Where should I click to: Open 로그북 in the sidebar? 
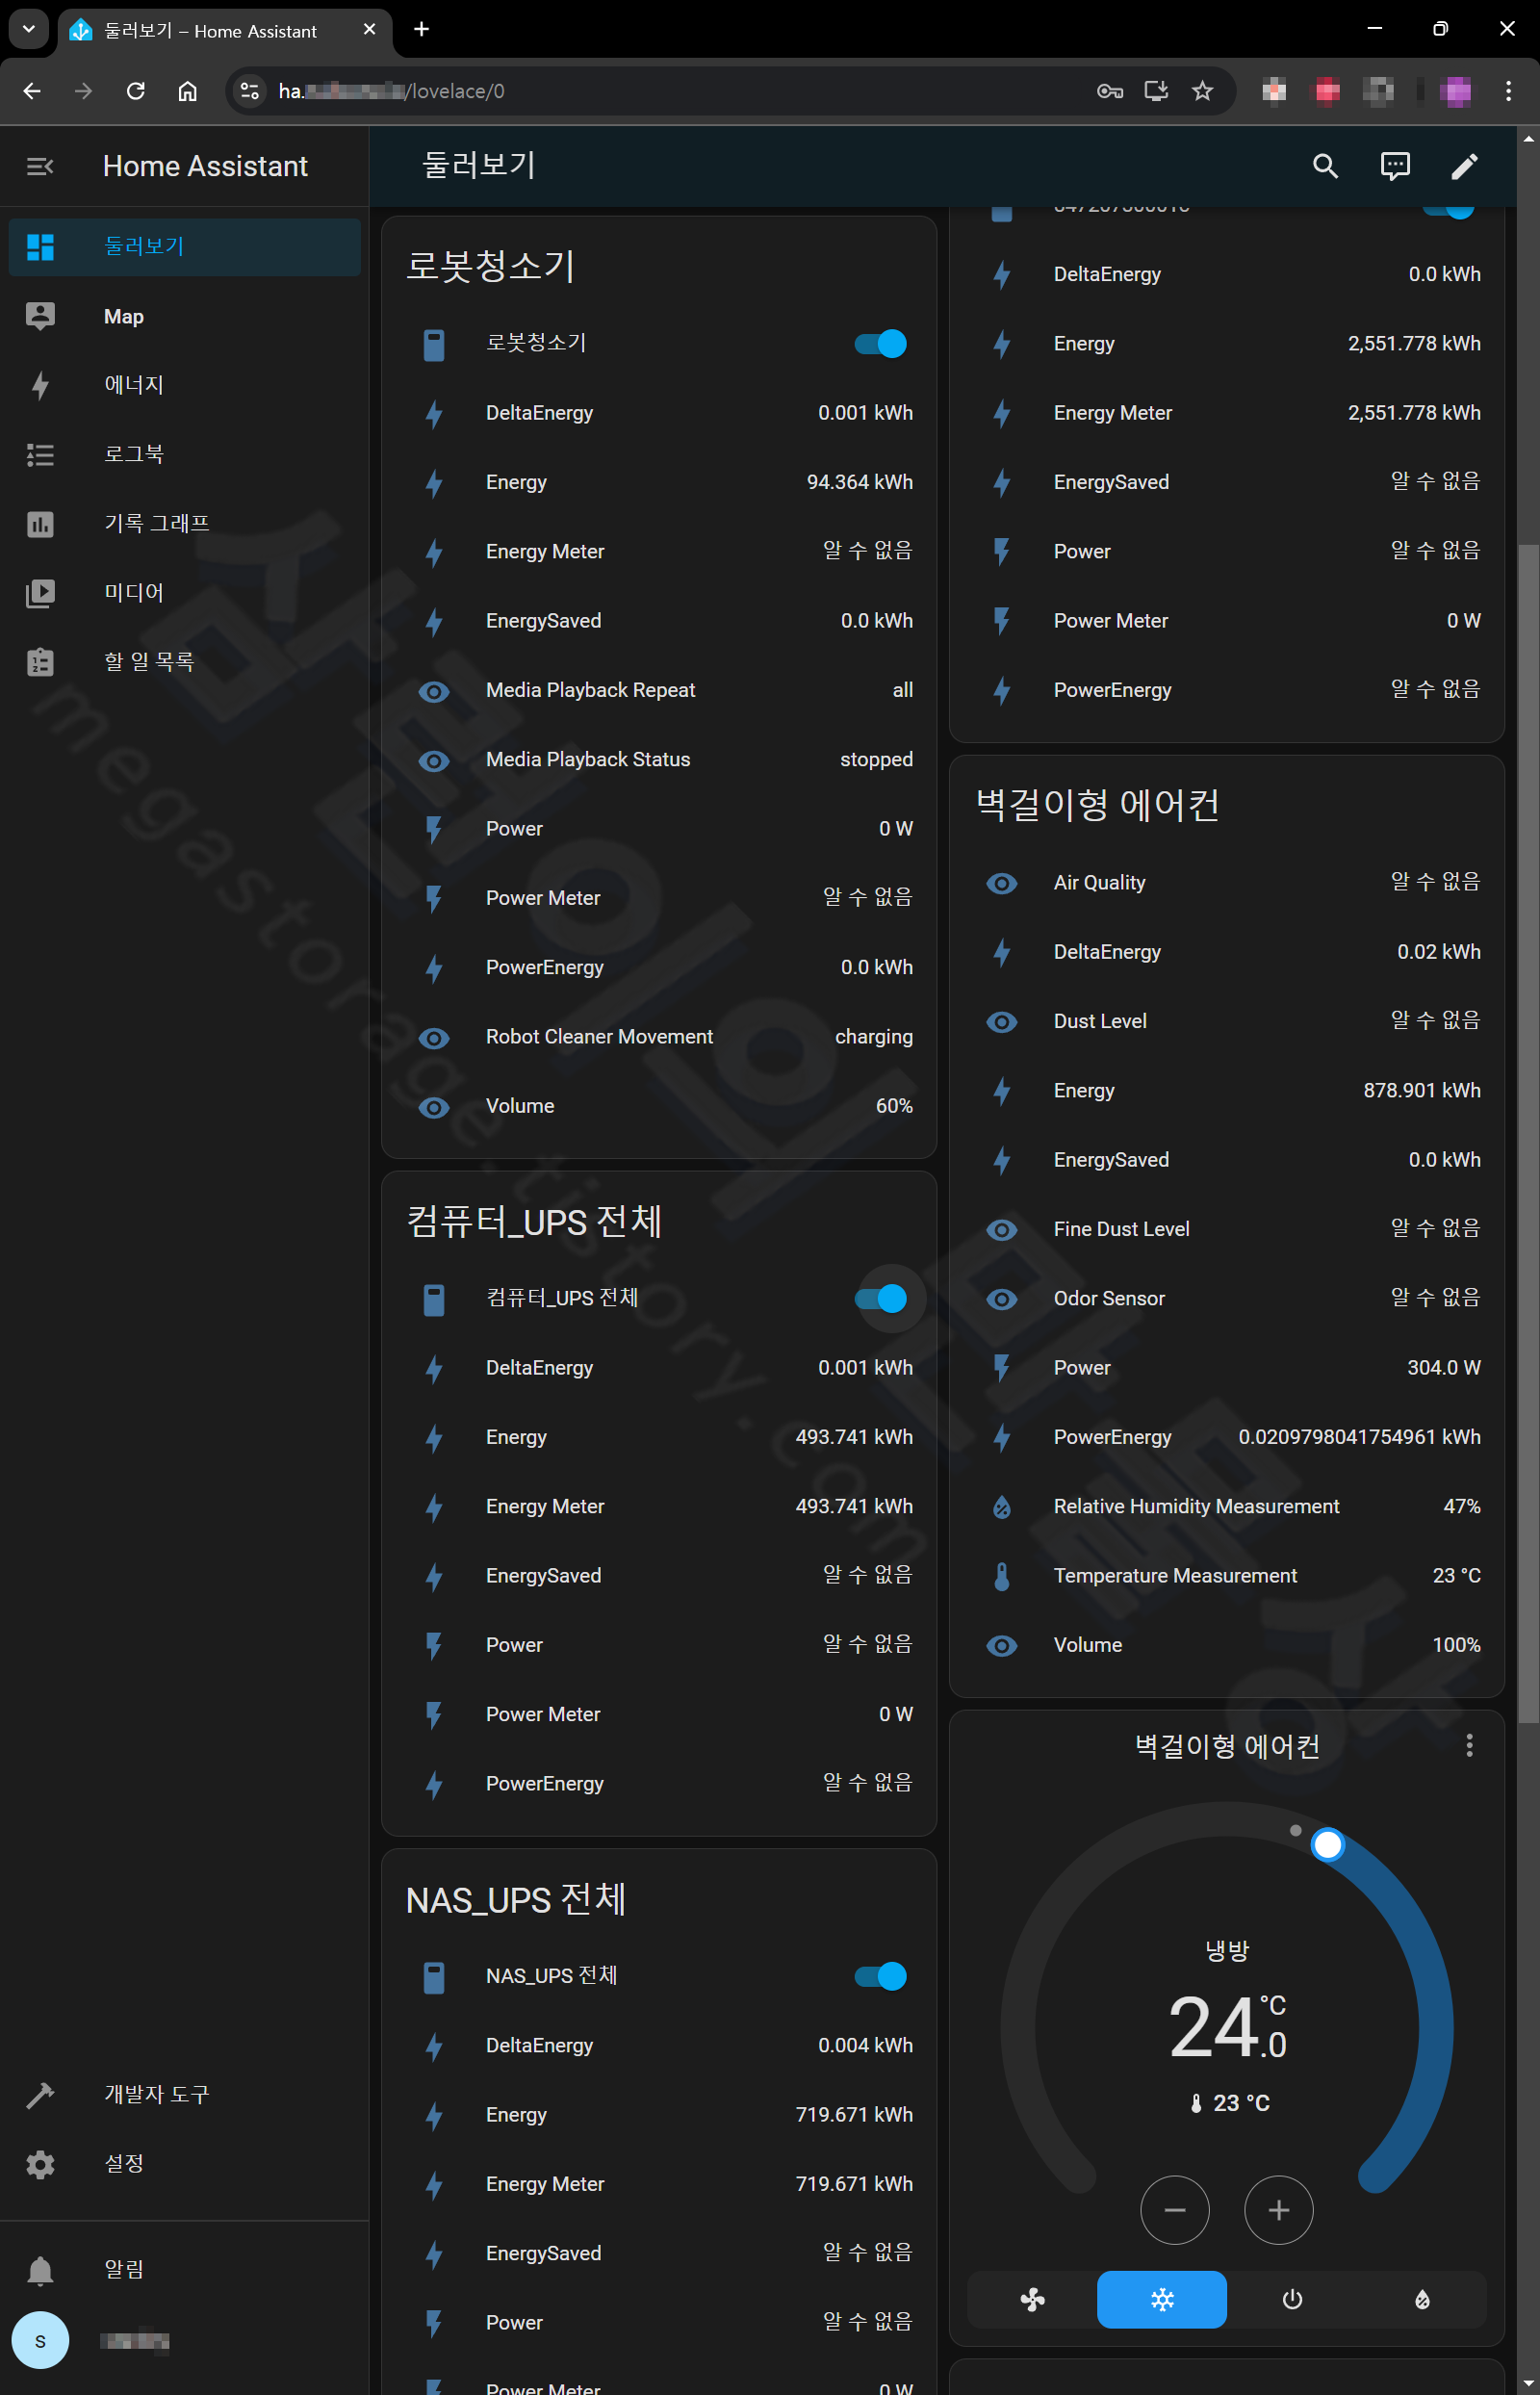click(x=185, y=455)
